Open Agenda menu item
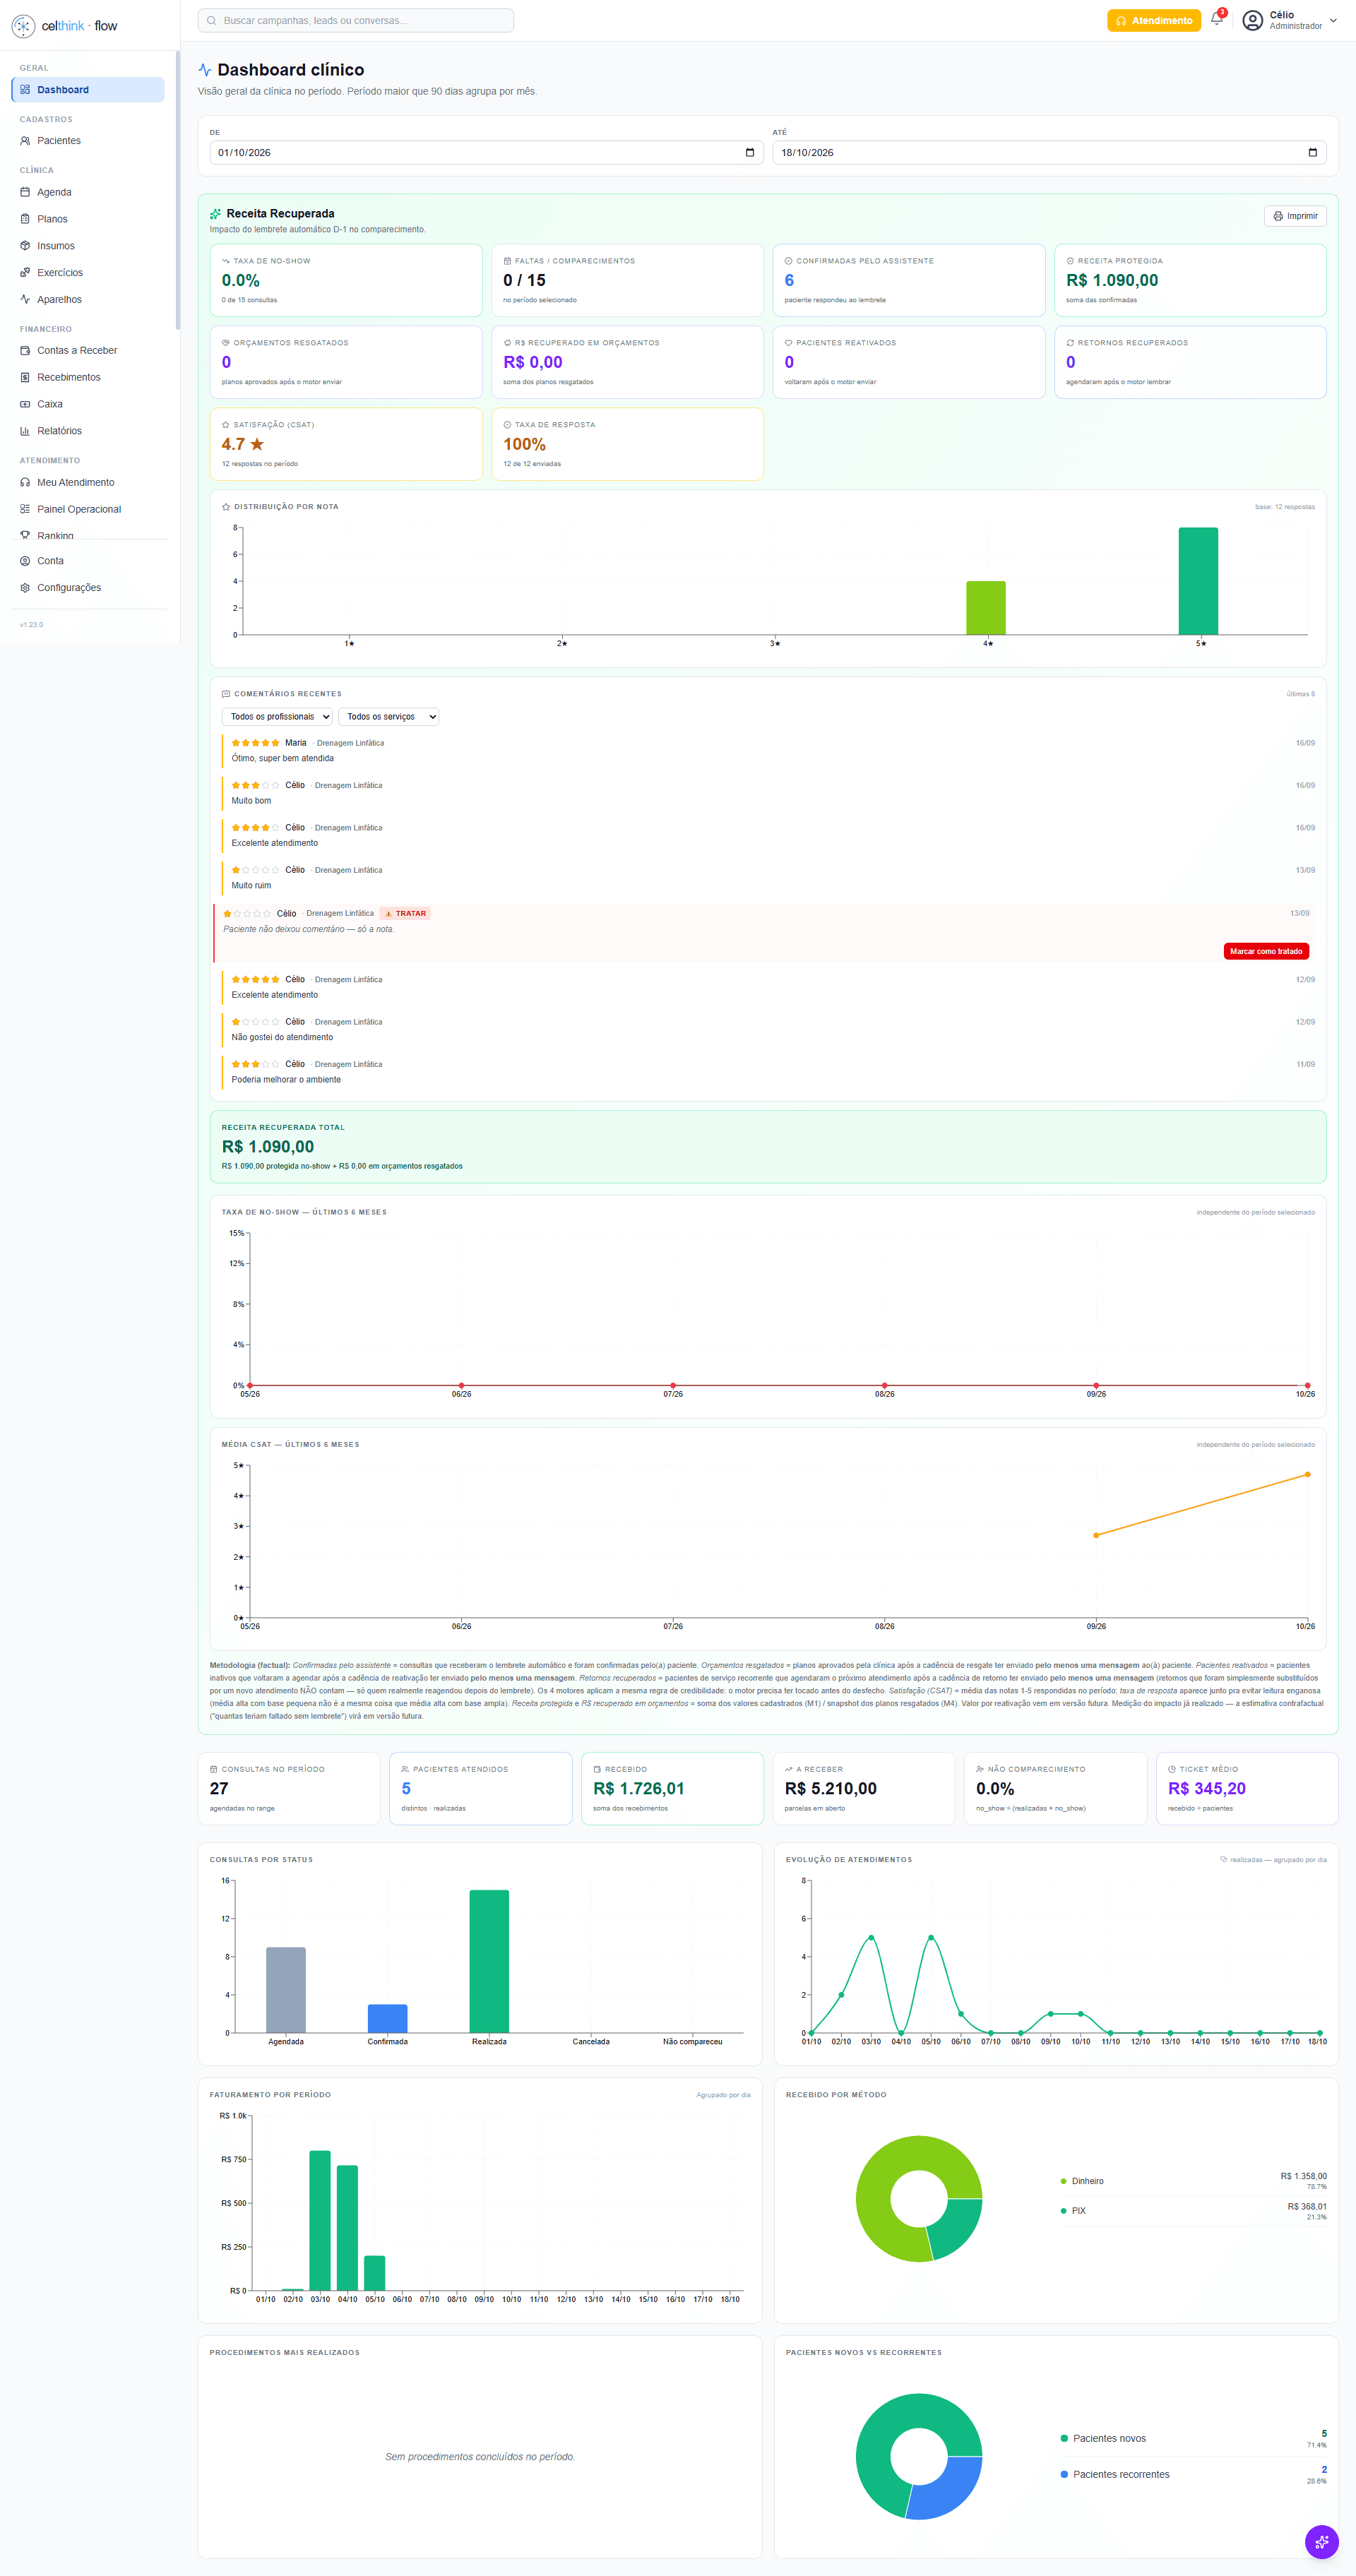1356x2576 pixels. click(x=88, y=192)
